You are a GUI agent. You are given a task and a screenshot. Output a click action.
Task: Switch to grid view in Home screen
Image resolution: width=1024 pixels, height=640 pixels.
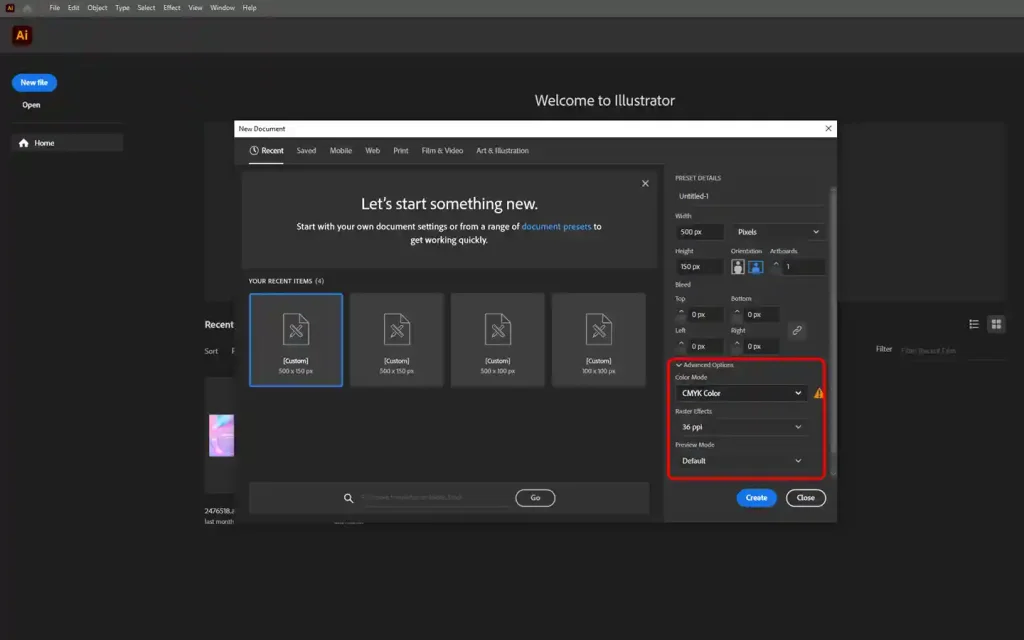[996, 324]
